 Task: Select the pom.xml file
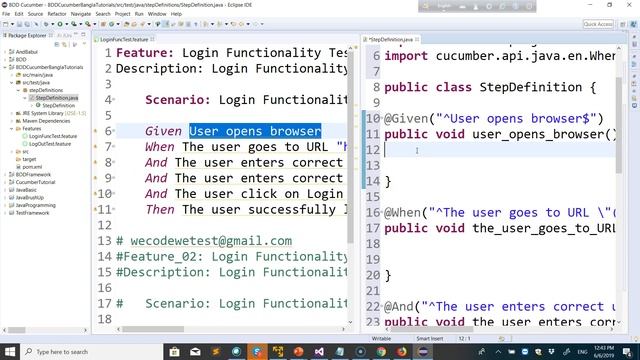click(32, 167)
